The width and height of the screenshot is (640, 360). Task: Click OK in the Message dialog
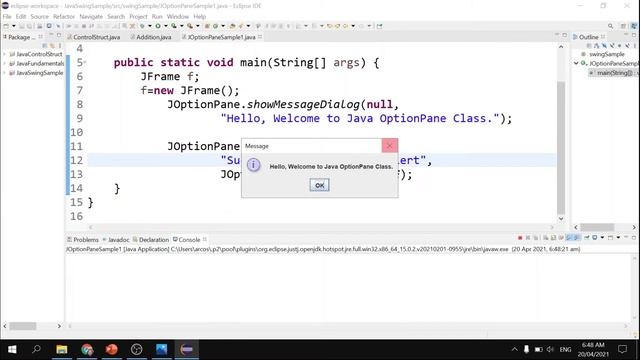coord(319,185)
